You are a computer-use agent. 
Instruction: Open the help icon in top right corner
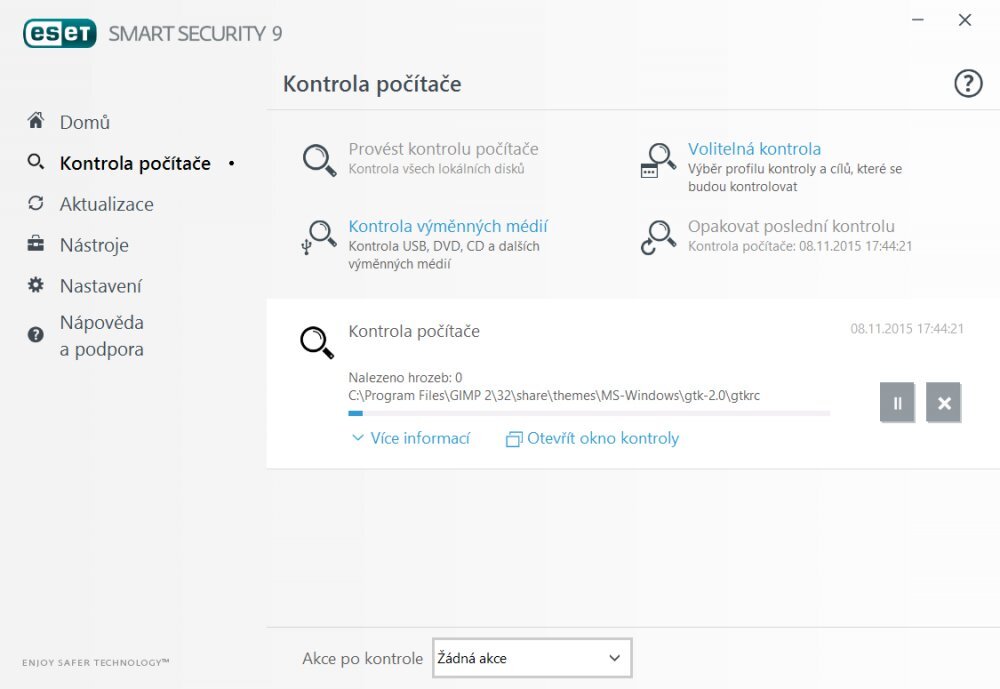pos(967,84)
